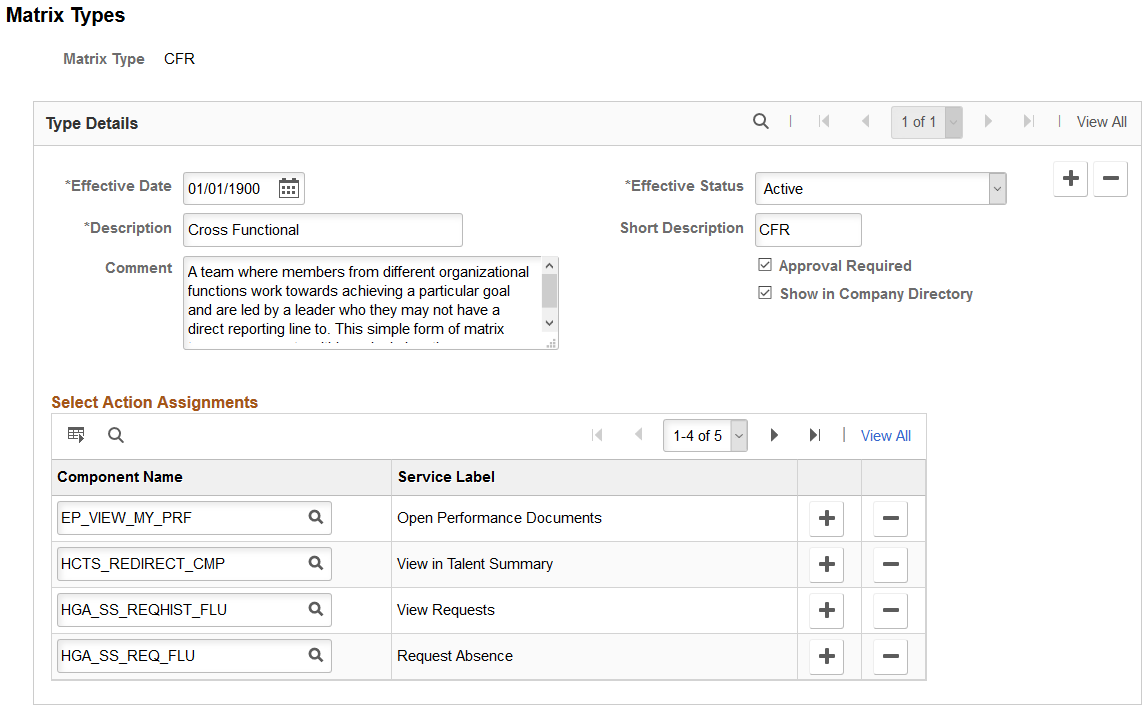The image size is (1146, 711).
Task: Click scroll-down arrow of Comment box
Action: click(x=550, y=323)
